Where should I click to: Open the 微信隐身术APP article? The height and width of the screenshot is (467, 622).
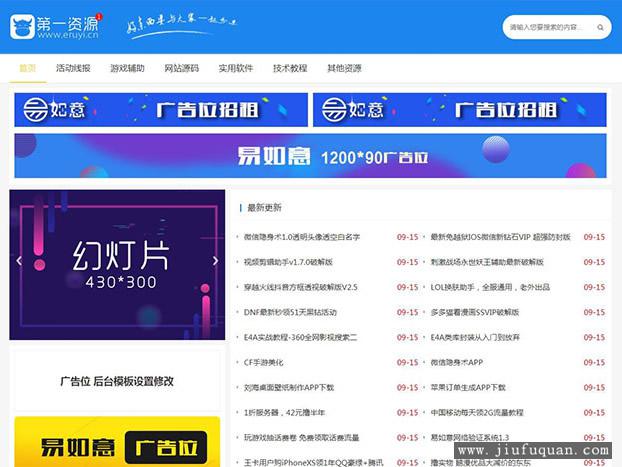point(457,363)
